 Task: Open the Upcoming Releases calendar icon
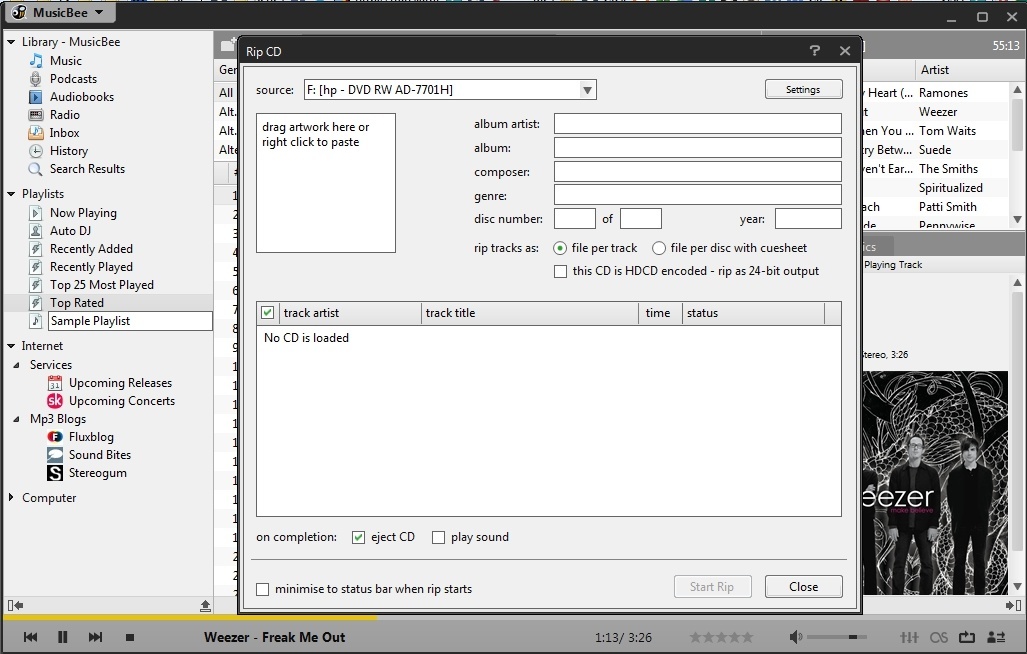[55, 383]
